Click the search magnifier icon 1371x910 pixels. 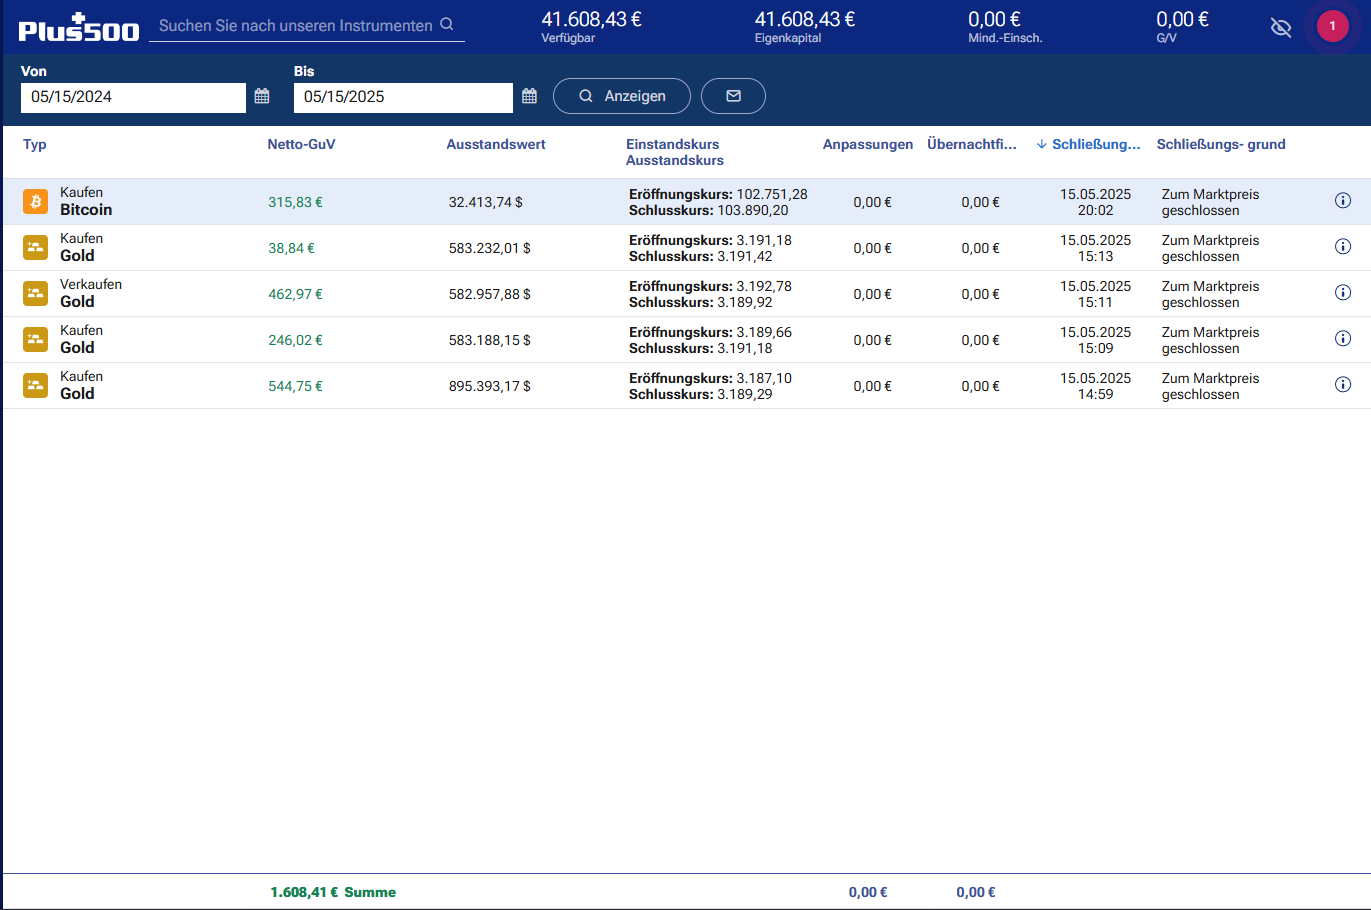(x=447, y=24)
